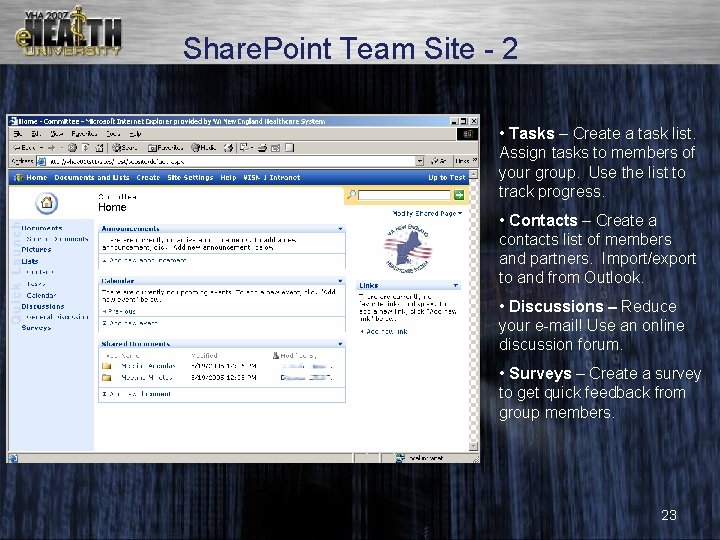Open the View menu

click(56, 134)
